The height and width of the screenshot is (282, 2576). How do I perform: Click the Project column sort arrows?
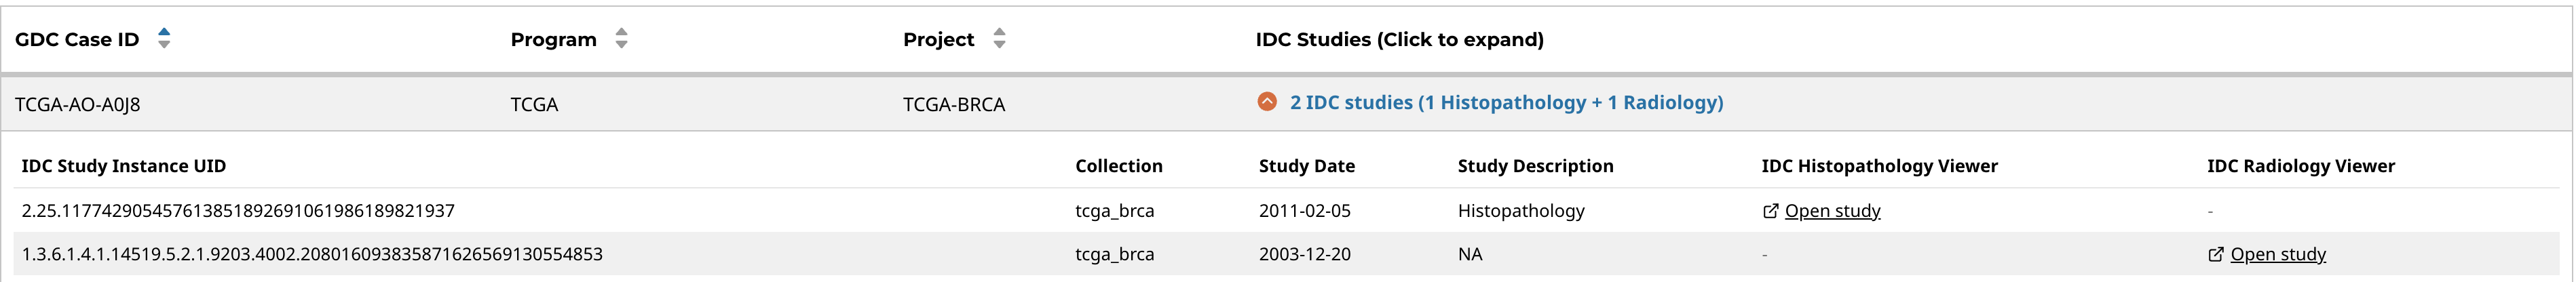(998, 38)
